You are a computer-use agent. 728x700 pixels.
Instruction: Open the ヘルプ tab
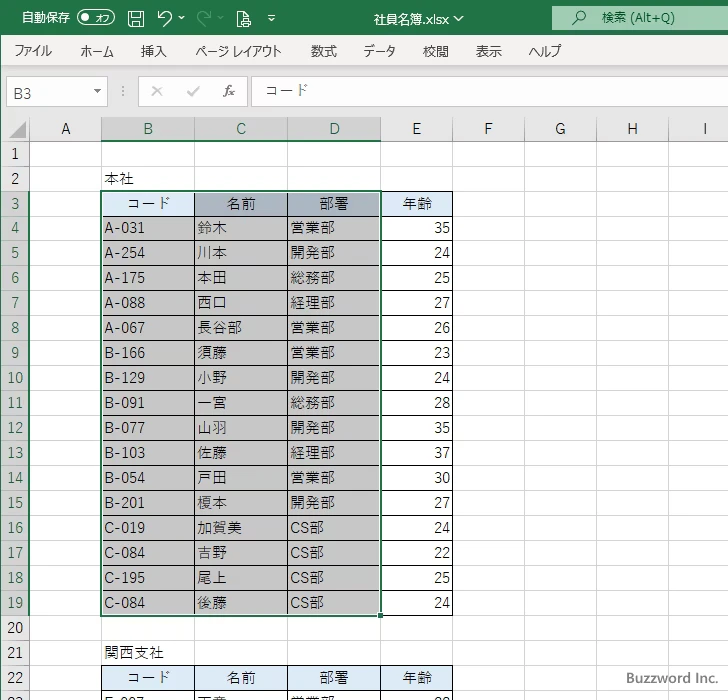(x=545, y=51)
